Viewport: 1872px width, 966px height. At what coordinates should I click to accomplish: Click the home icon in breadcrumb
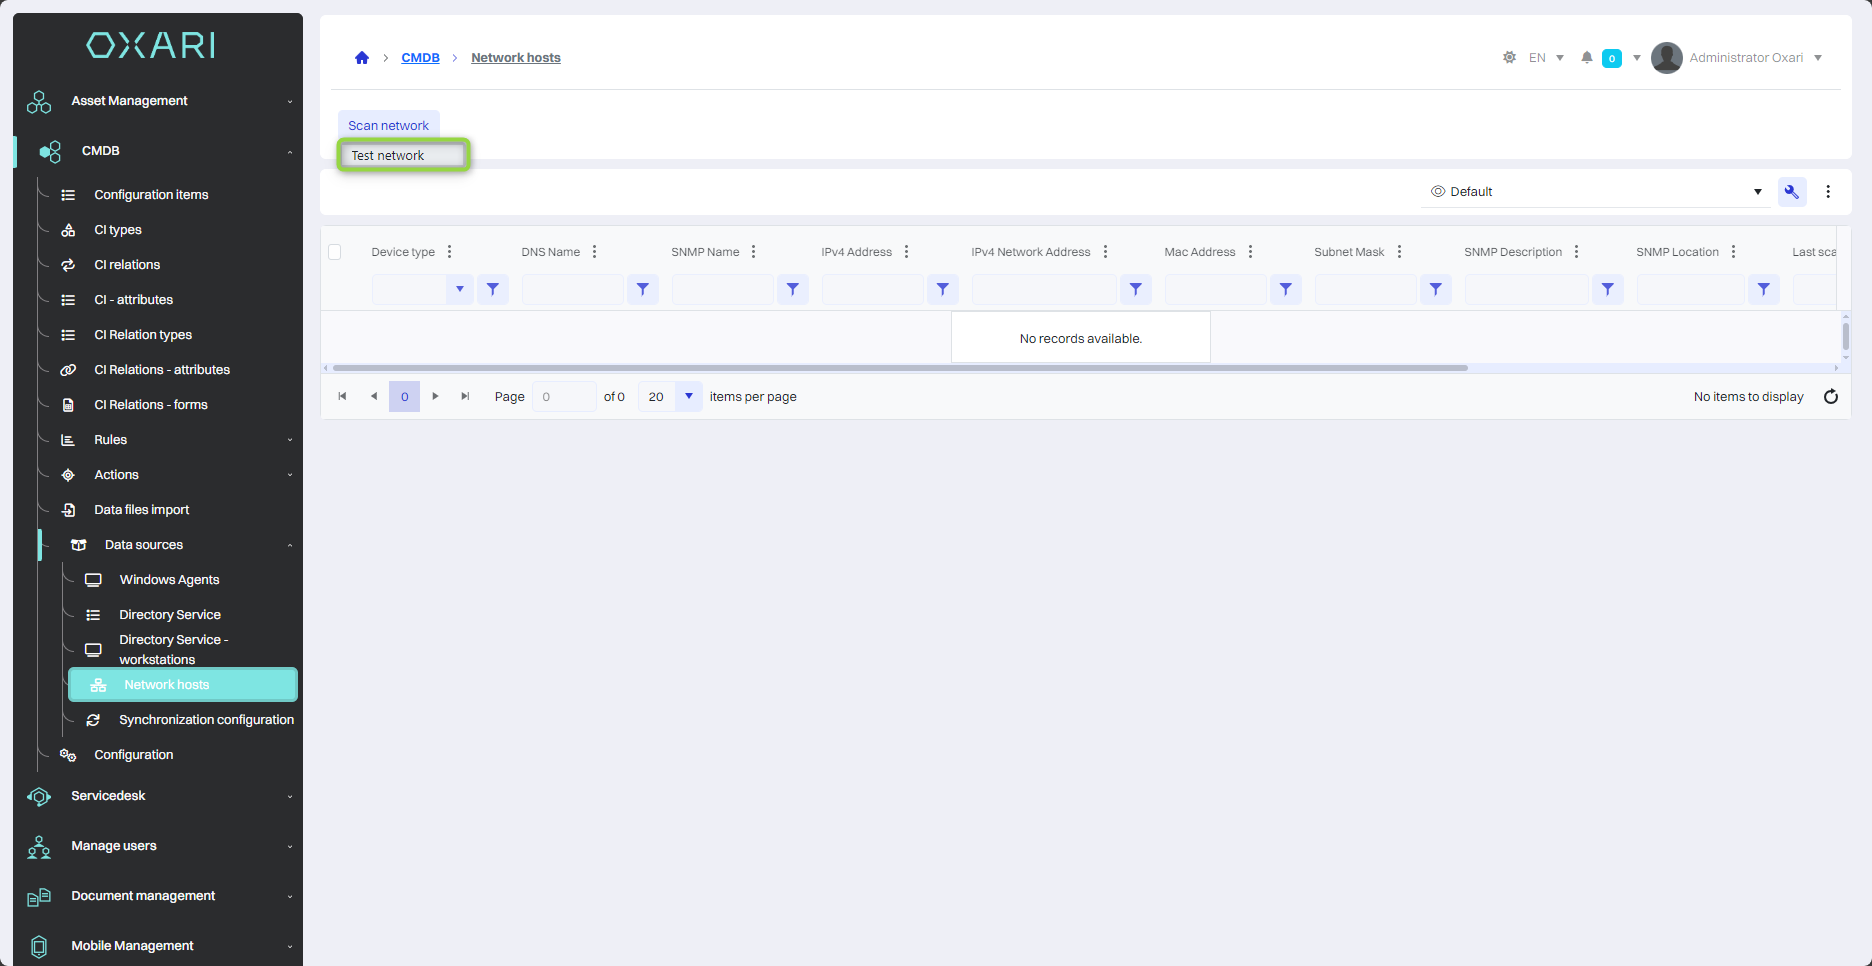[x=362, y=58]
